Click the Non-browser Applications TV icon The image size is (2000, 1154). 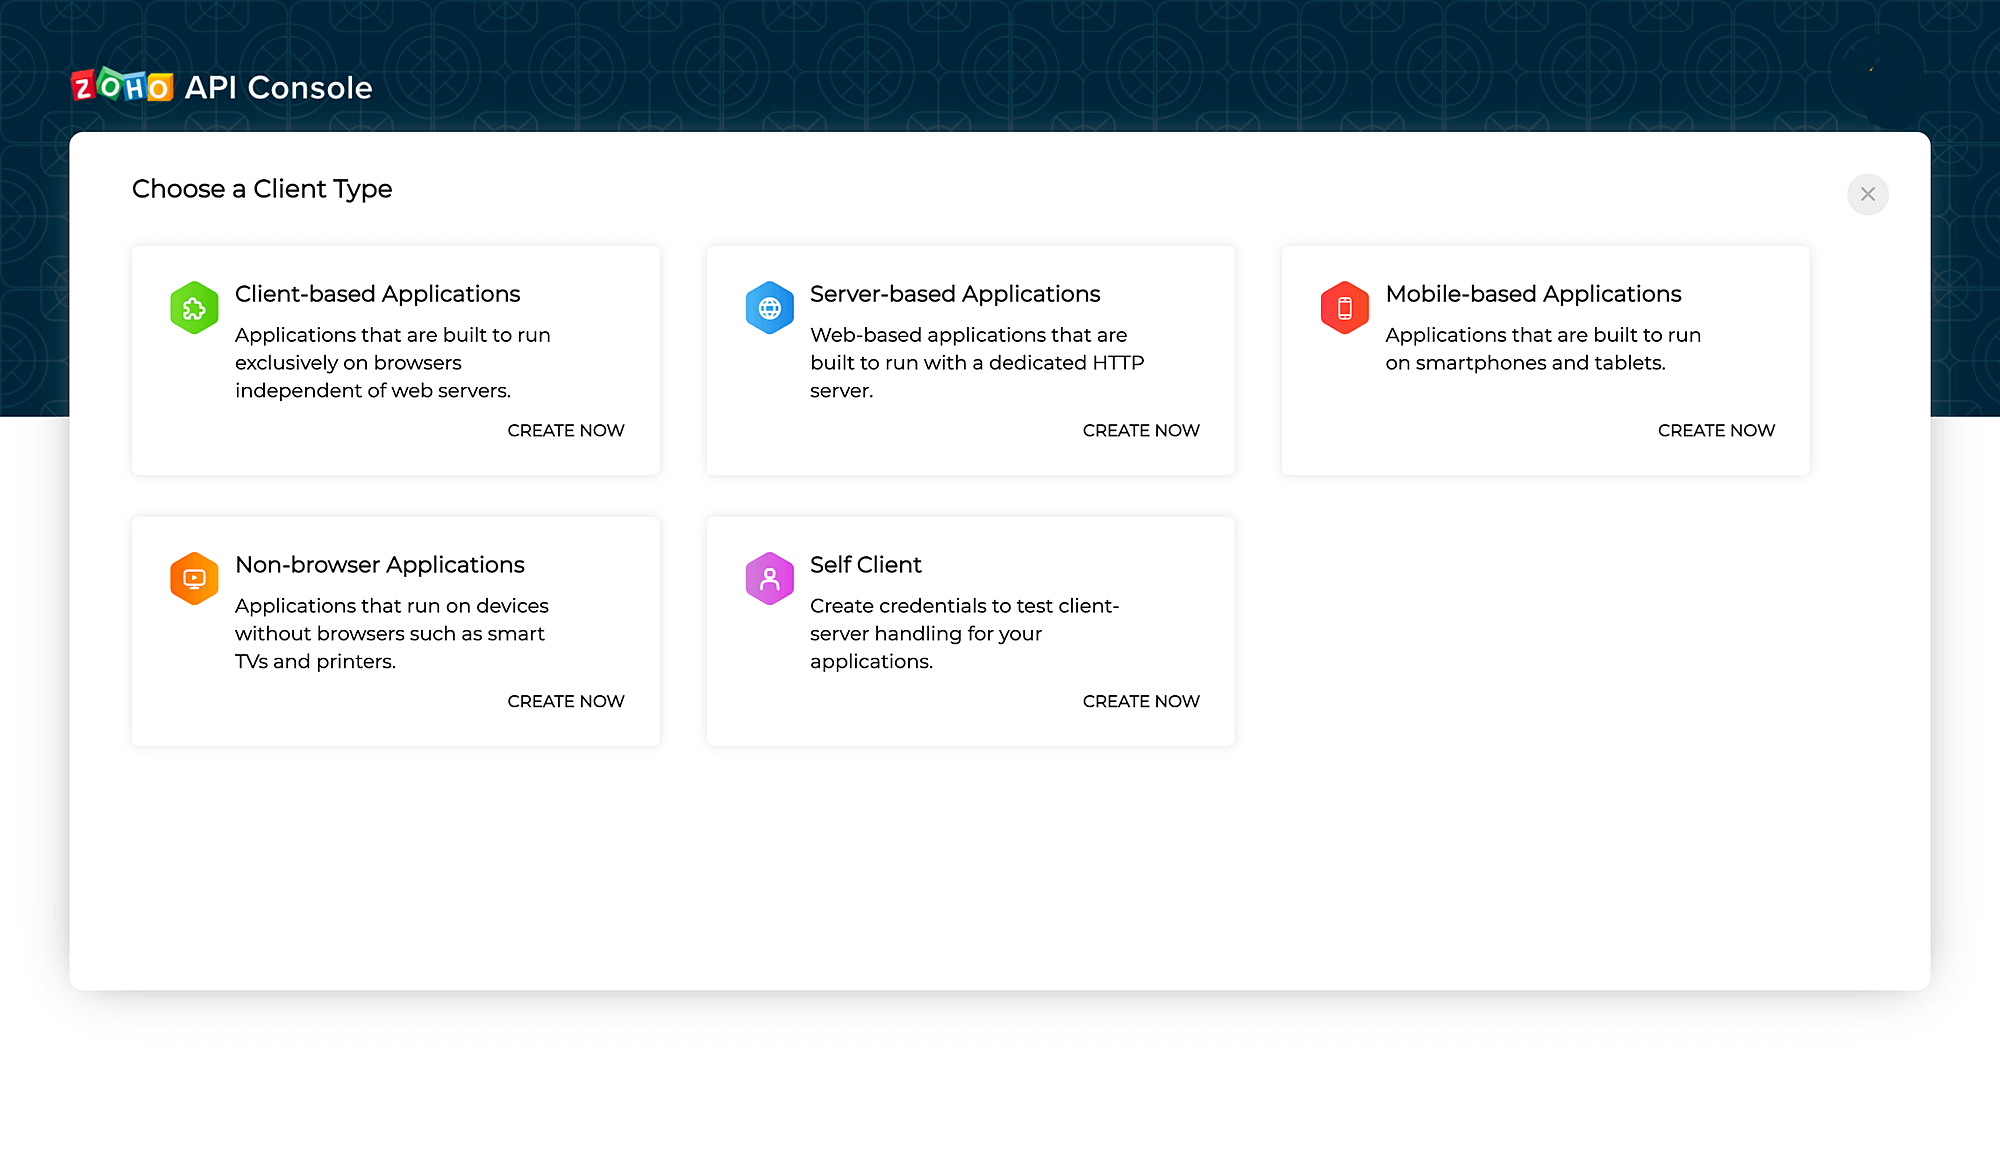(194, 578)
